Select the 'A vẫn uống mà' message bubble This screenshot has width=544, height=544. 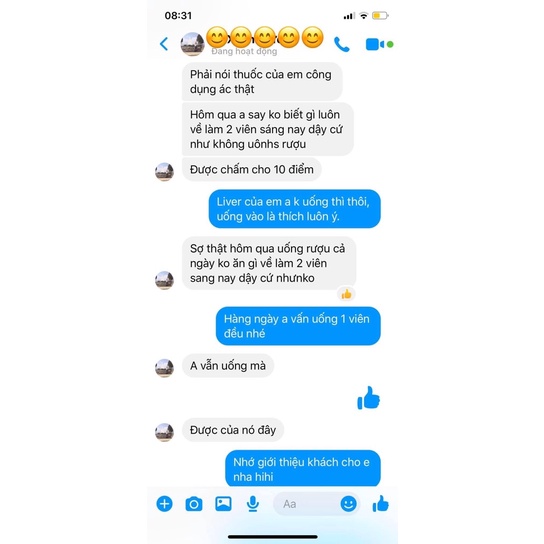(228, 366)
